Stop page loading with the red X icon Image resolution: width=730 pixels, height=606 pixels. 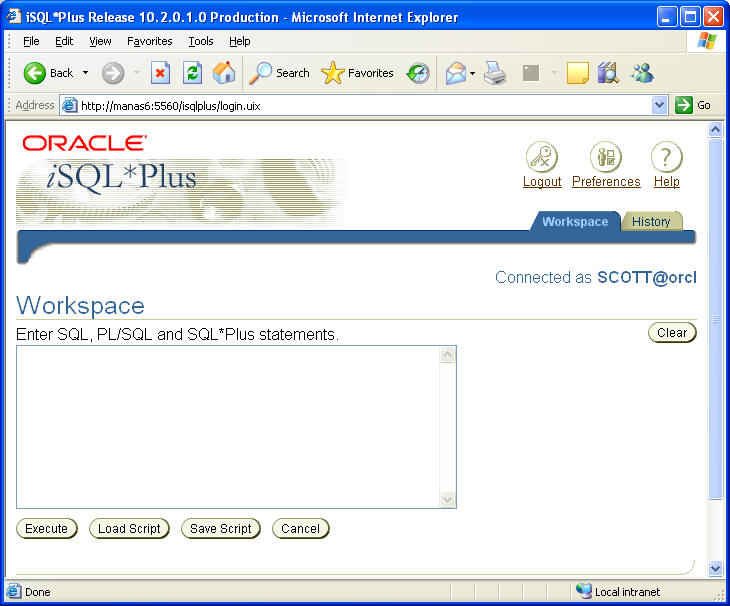pyautogui.click(x=160, y=73)
